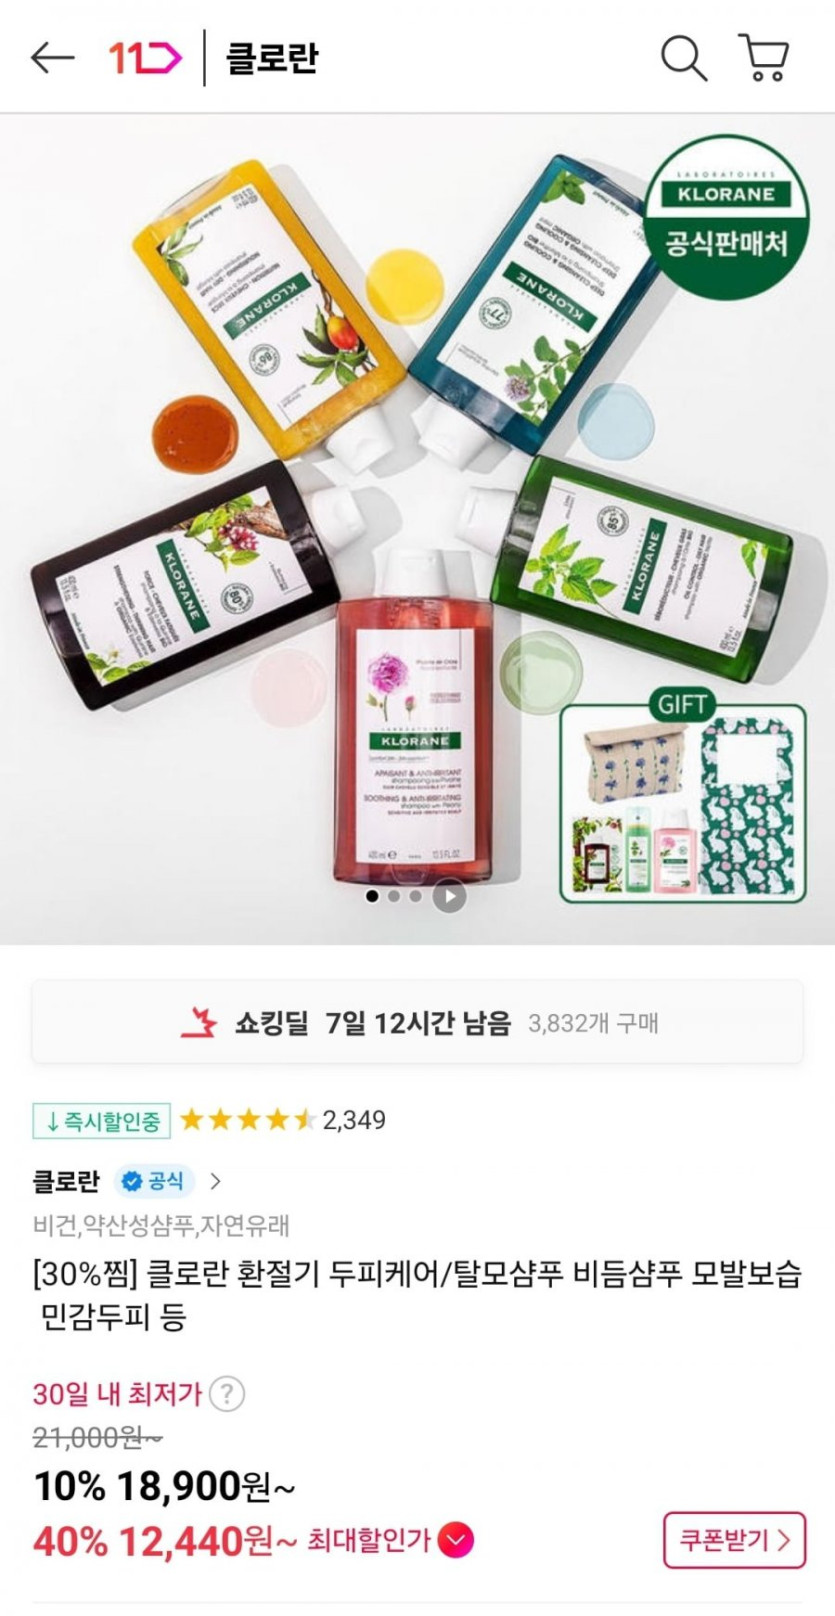Image resolution: width=835 pixels, height=1616 pixels.
Task: Open search with the magnifier icon
Action: coord(684,58)
